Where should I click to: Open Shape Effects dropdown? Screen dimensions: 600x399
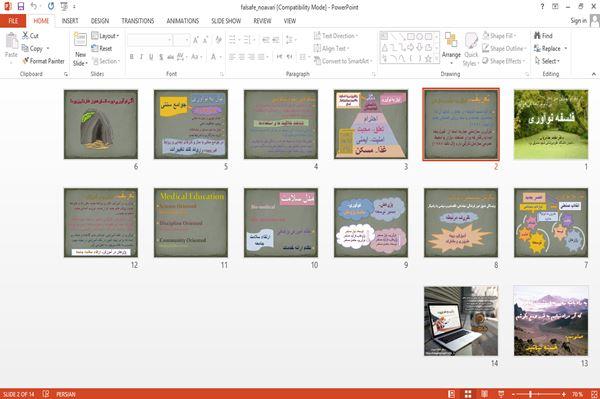[x=504, y=61]
